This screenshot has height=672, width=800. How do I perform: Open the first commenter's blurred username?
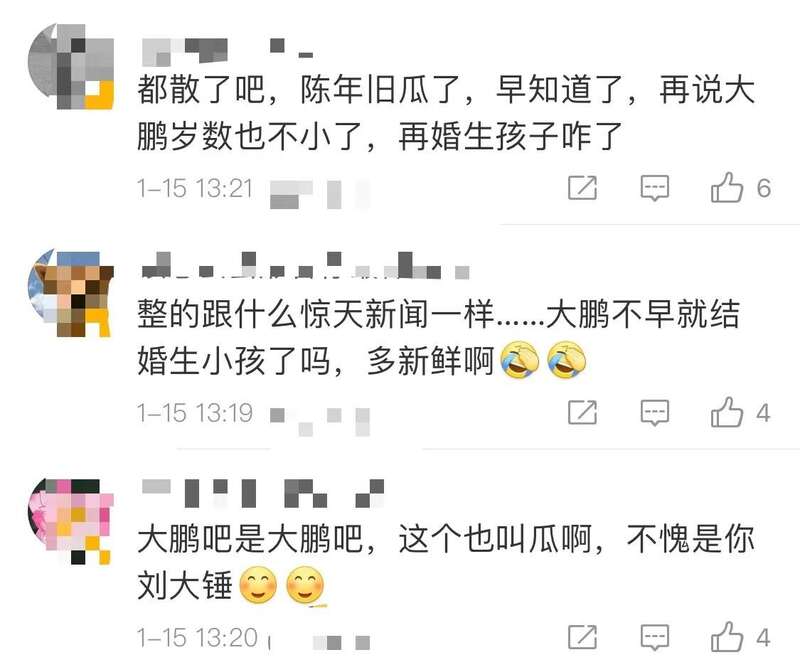coord(227,51)
